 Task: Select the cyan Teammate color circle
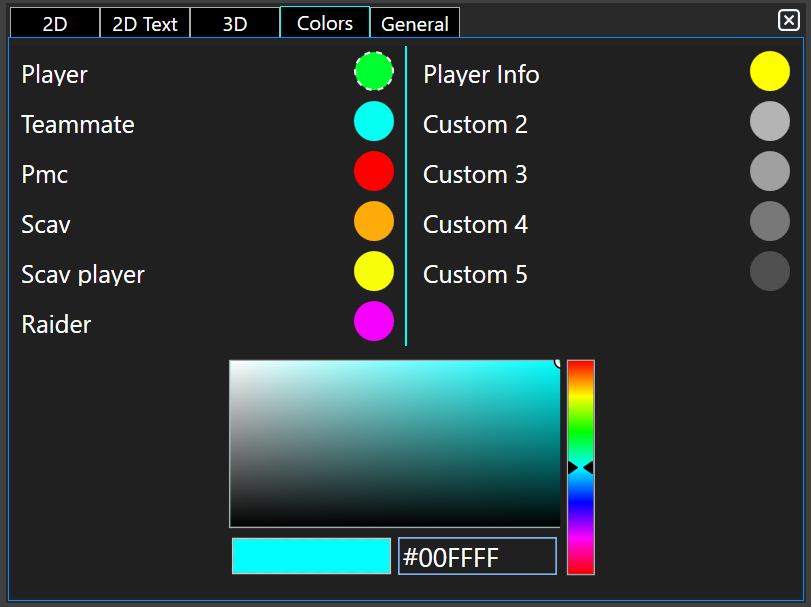(374, 121)
